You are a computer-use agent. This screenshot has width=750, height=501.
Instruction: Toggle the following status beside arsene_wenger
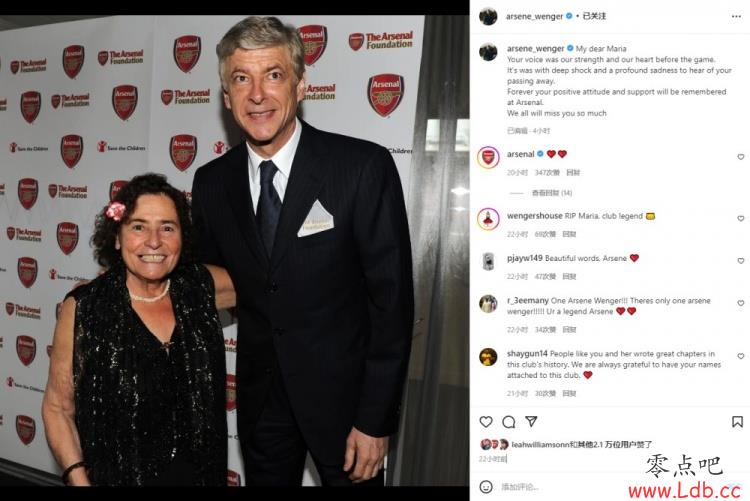594,16
